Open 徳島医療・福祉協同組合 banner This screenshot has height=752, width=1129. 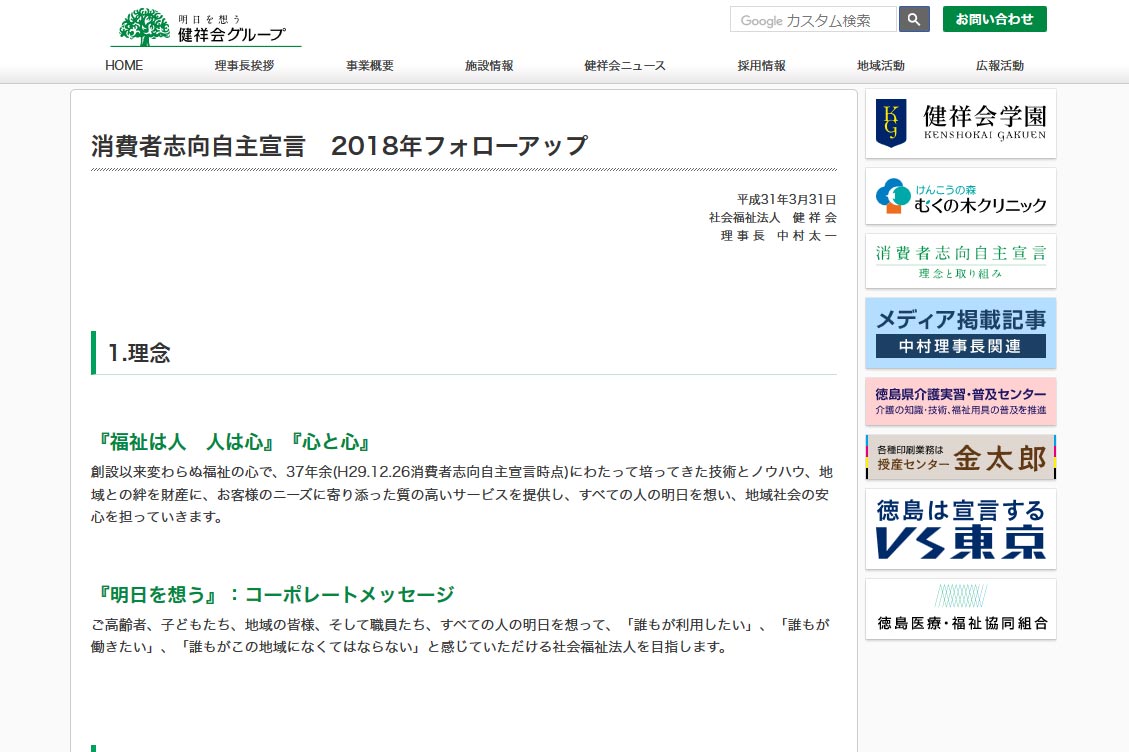[961, 609]
